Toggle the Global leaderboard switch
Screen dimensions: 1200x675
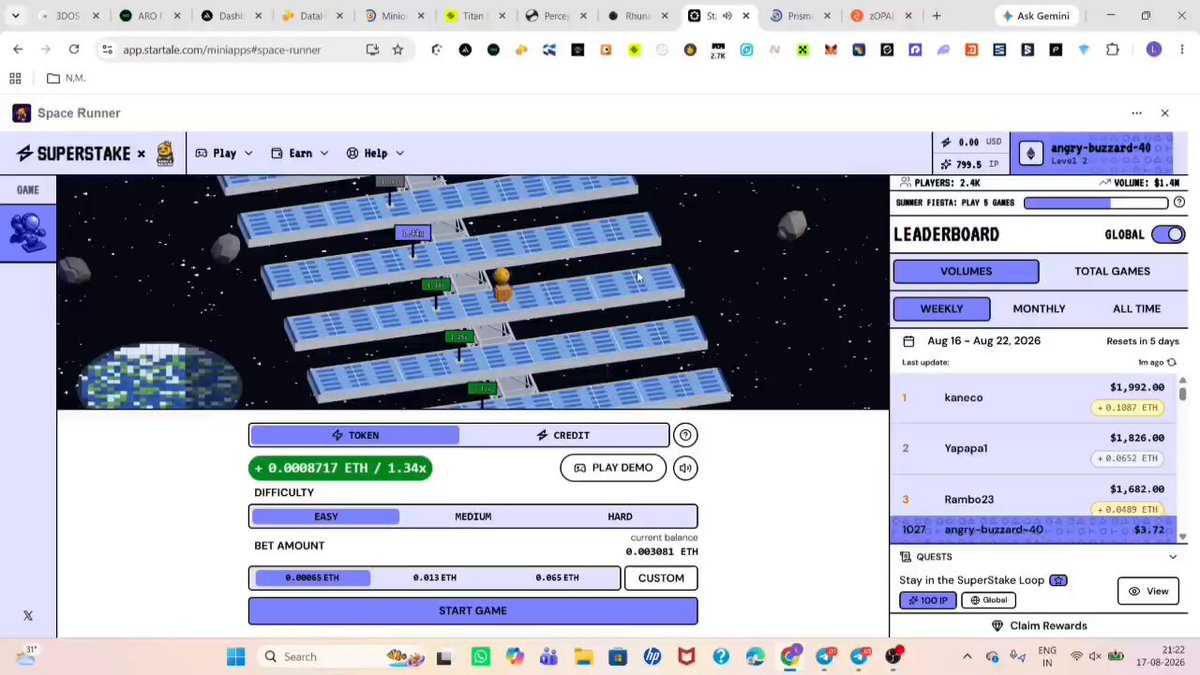pos(1168,234)
